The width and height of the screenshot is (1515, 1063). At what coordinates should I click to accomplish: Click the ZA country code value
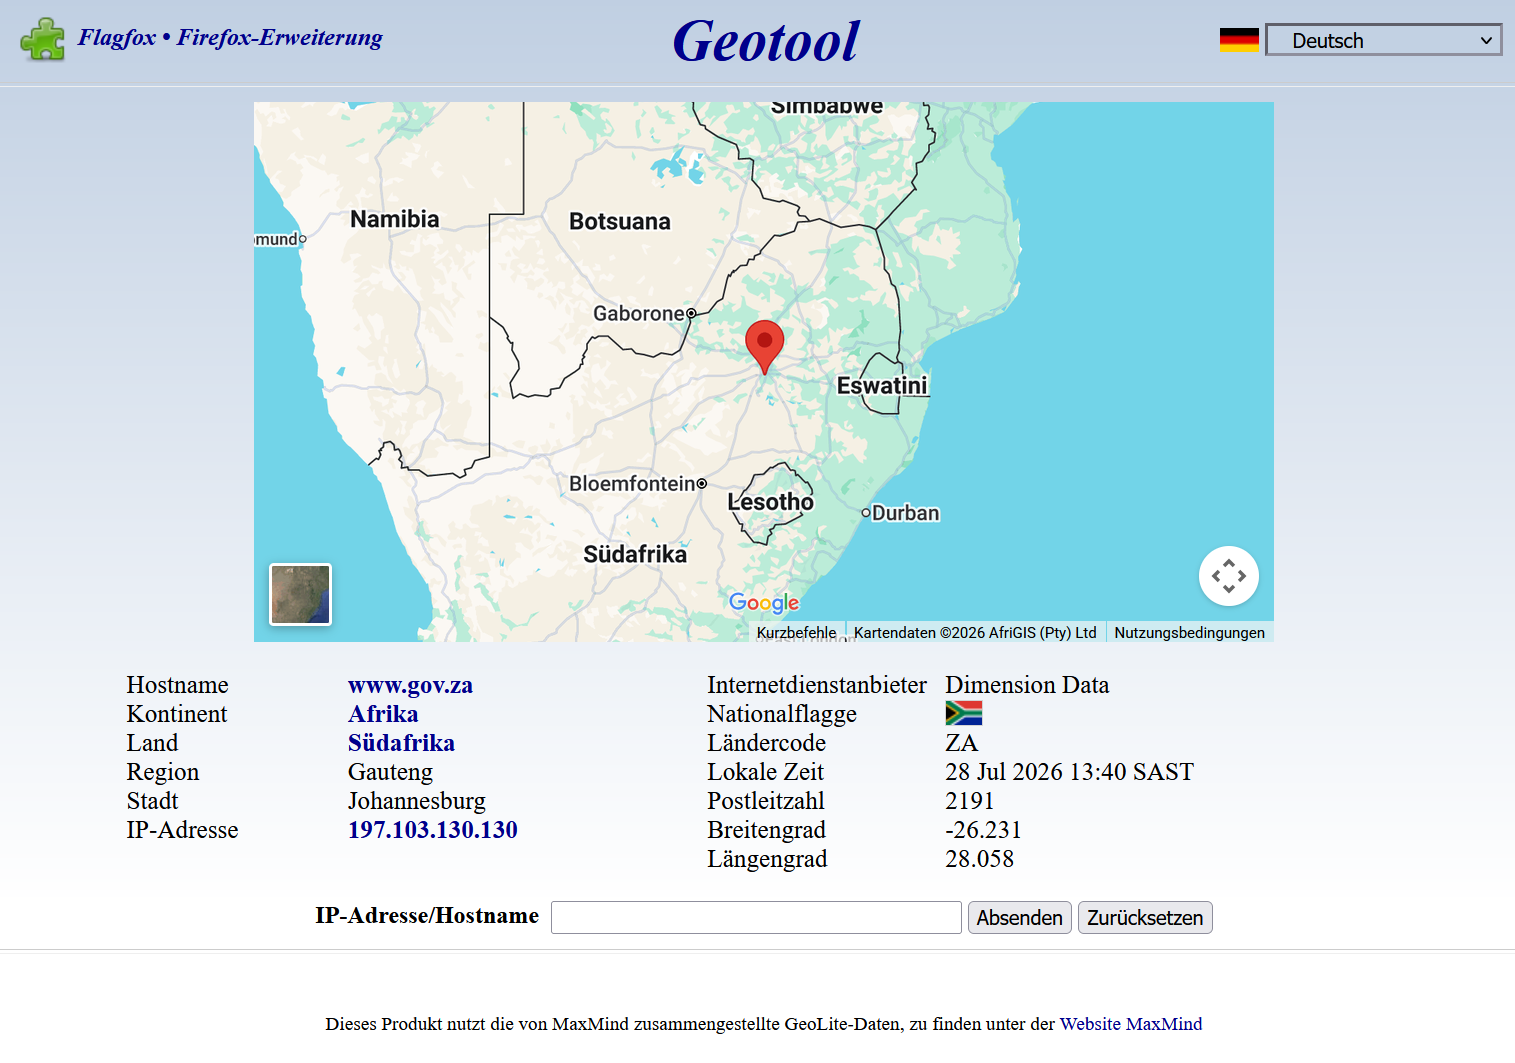961,743
